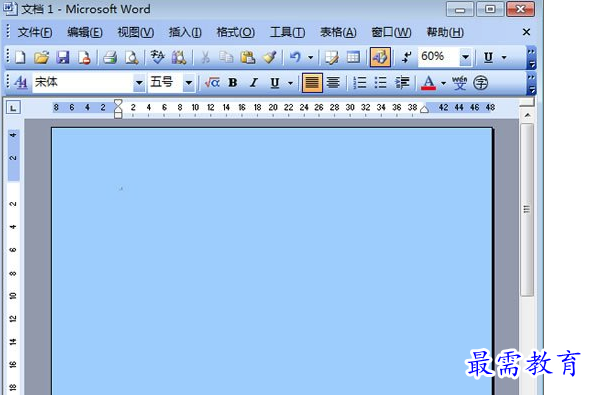
Task: Open the 表格(A) menu
Action: [338, 32]
